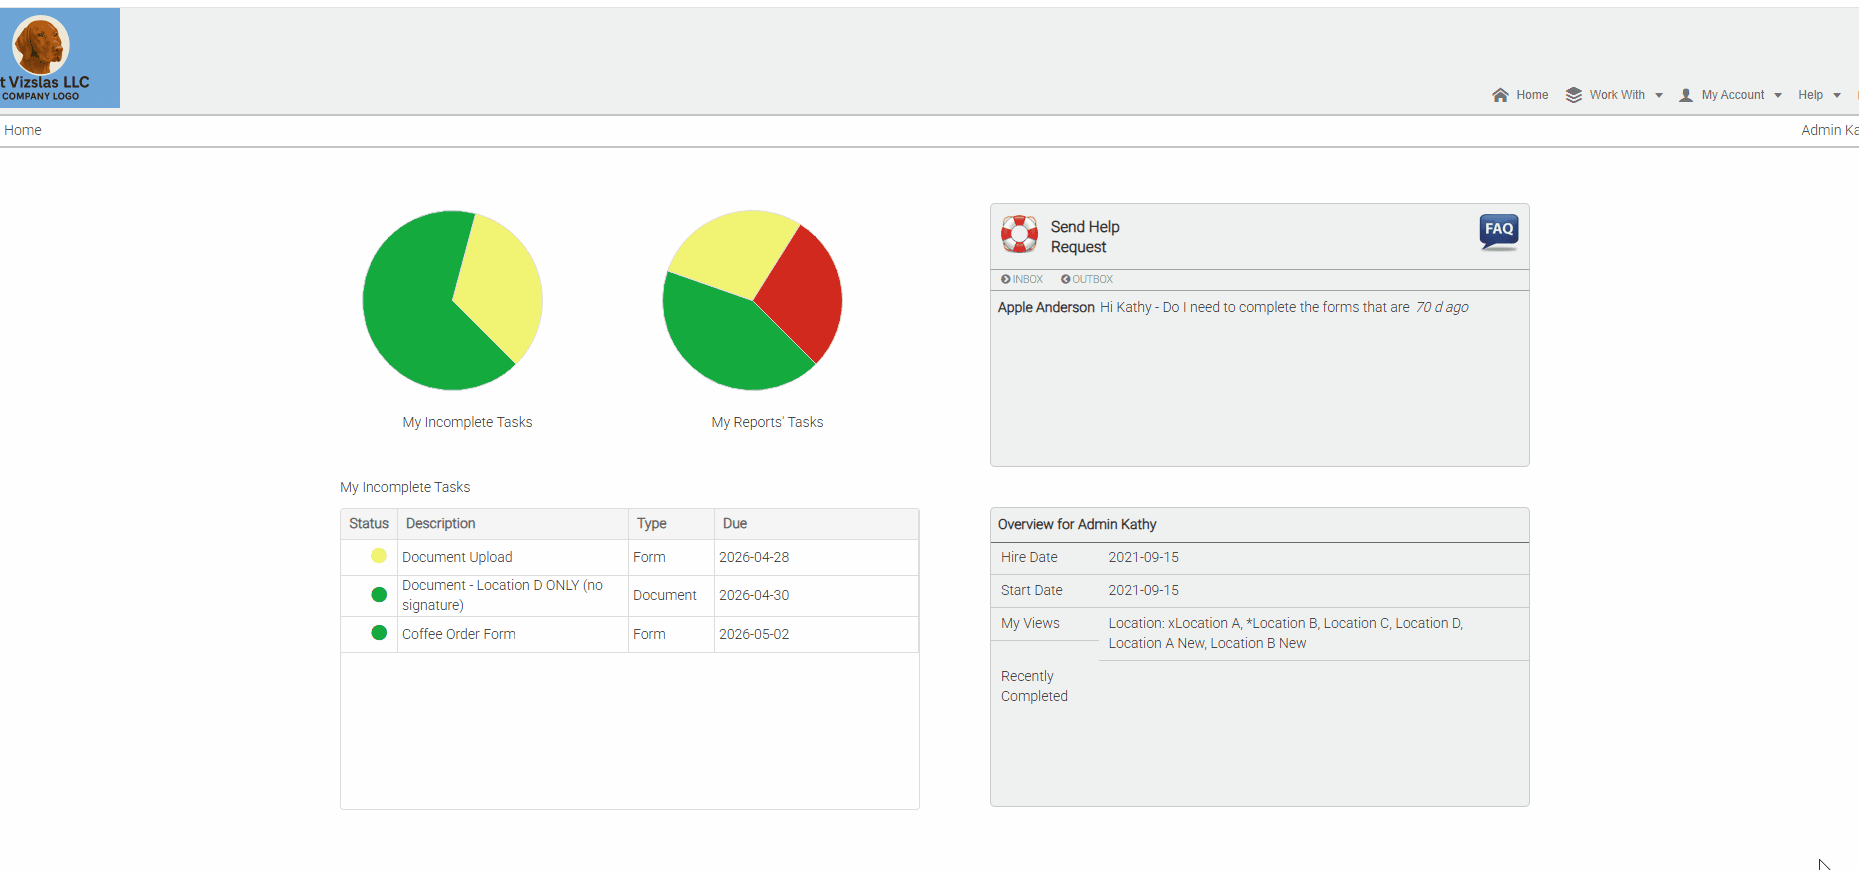Image resolution: width=1859 pixels, height=870 pixels.
Task: Click the Document type cell
Action: (x=665, y=595)
